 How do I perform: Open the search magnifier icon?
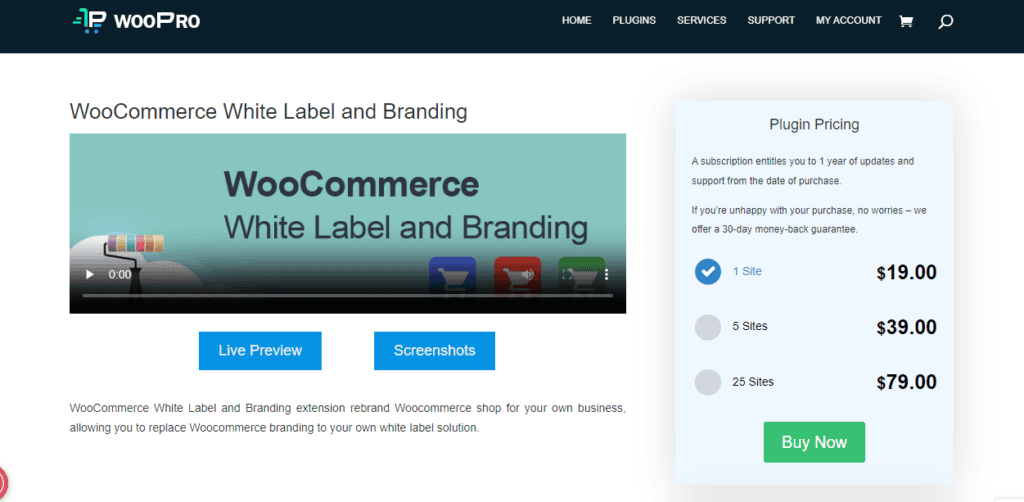point(945,21)
